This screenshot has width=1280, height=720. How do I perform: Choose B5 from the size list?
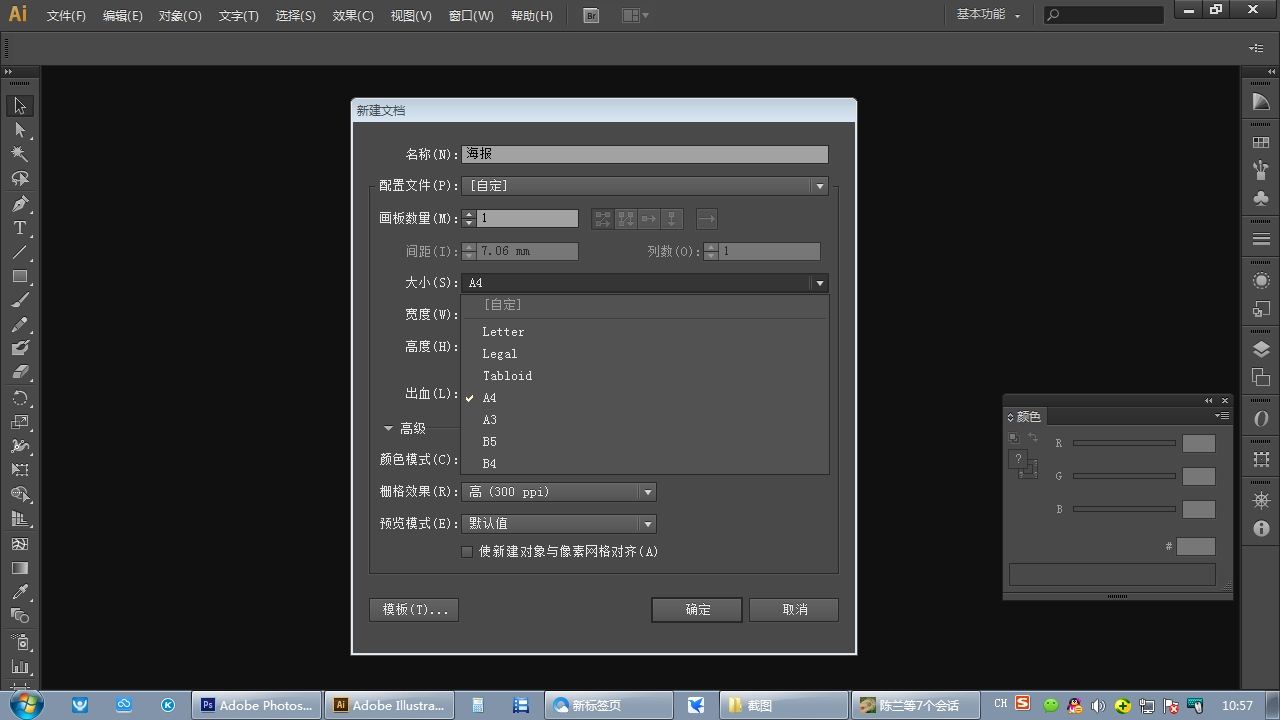pos(644,442)
